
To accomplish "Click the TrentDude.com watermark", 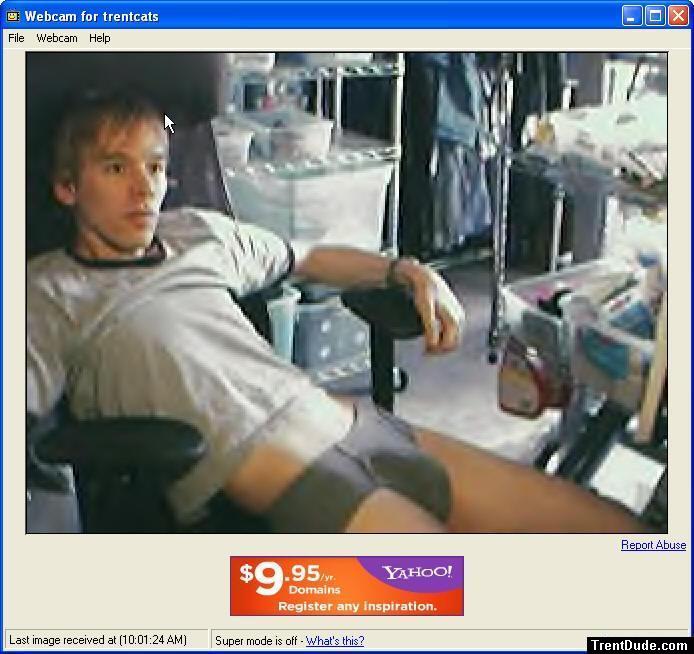I will 640,645.
